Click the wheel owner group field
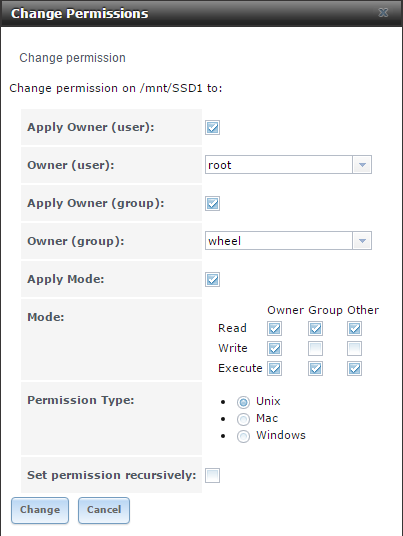The image size is (403, 536). coord(279,241)
